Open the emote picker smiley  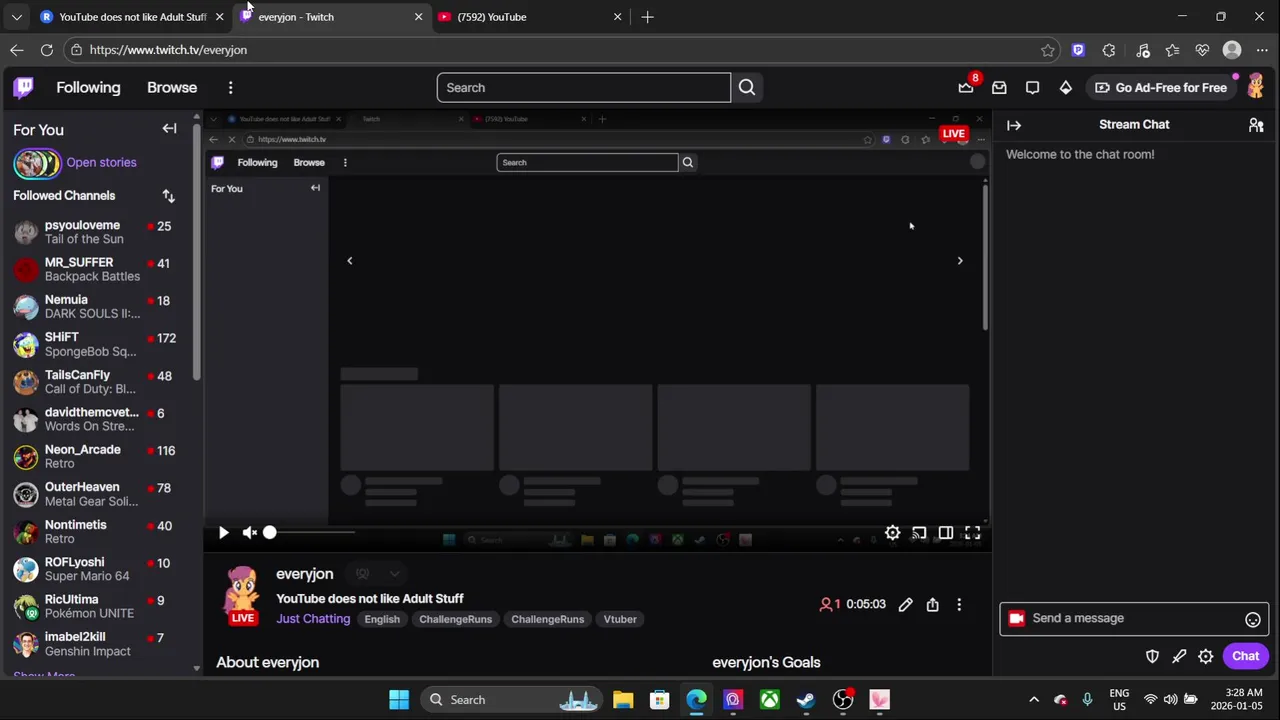(x=1252, y=619)
